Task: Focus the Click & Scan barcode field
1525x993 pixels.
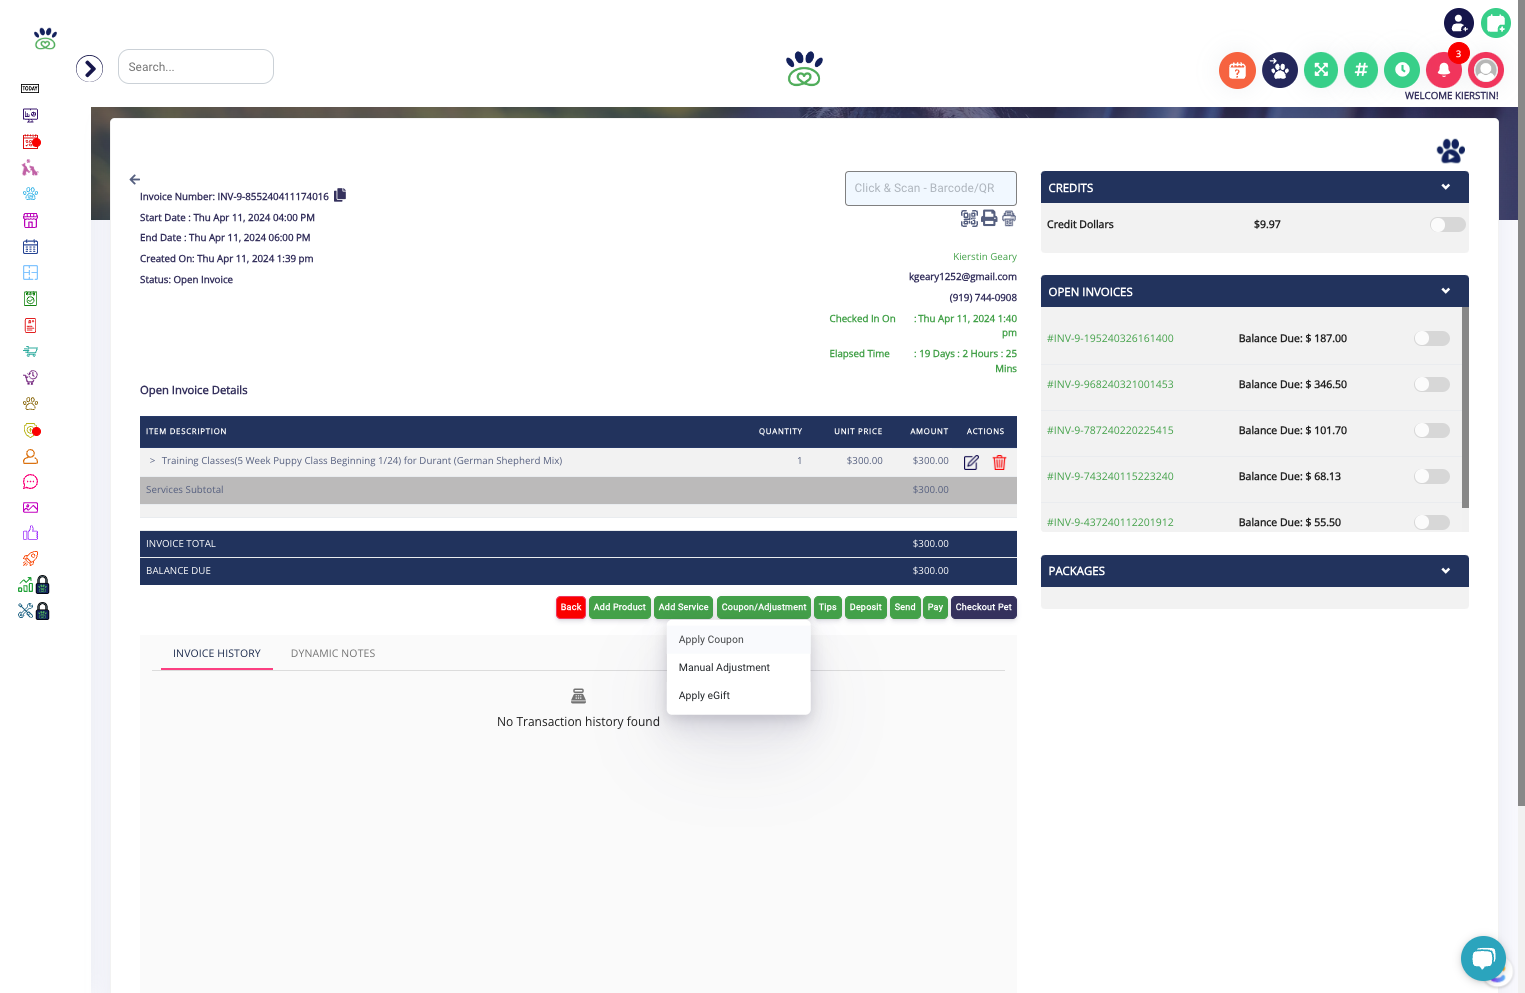Action: click(931, 188)
